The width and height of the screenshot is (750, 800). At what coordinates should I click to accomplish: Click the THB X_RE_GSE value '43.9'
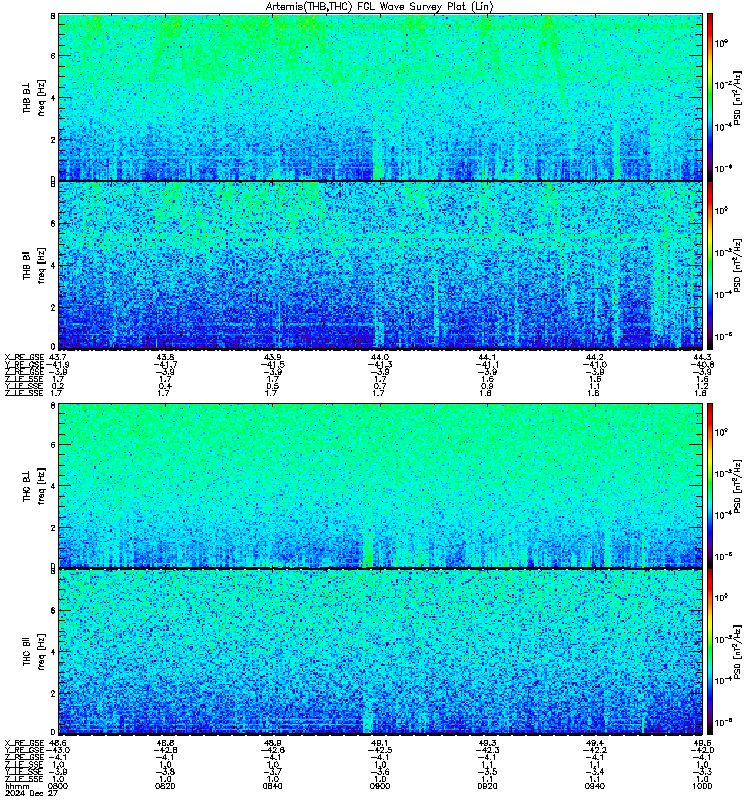pyautogui.click(x=272, y=358)
